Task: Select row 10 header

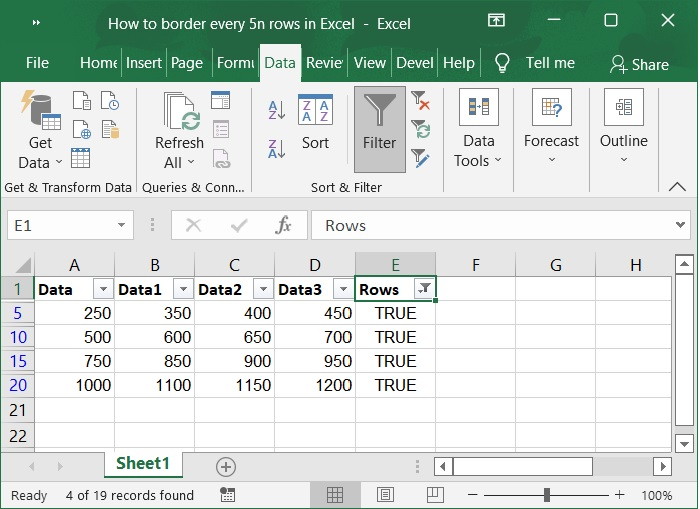Action: [18, 337]
